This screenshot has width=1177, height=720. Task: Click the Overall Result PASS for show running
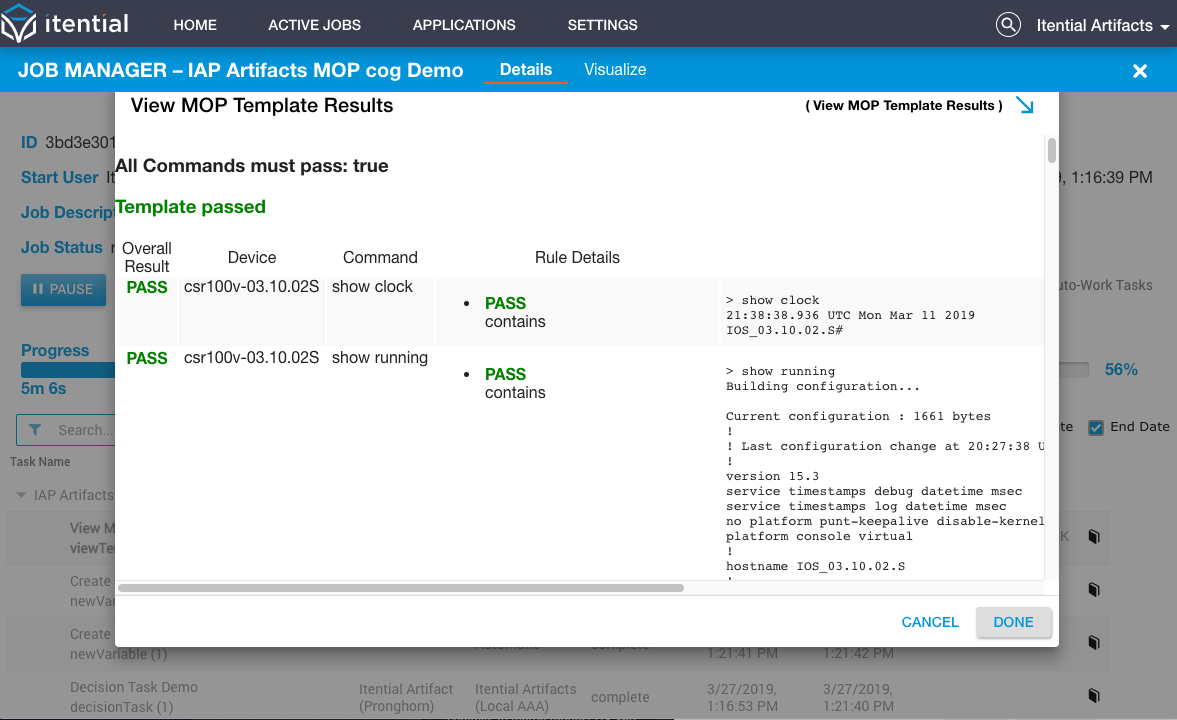coord(147,358)
